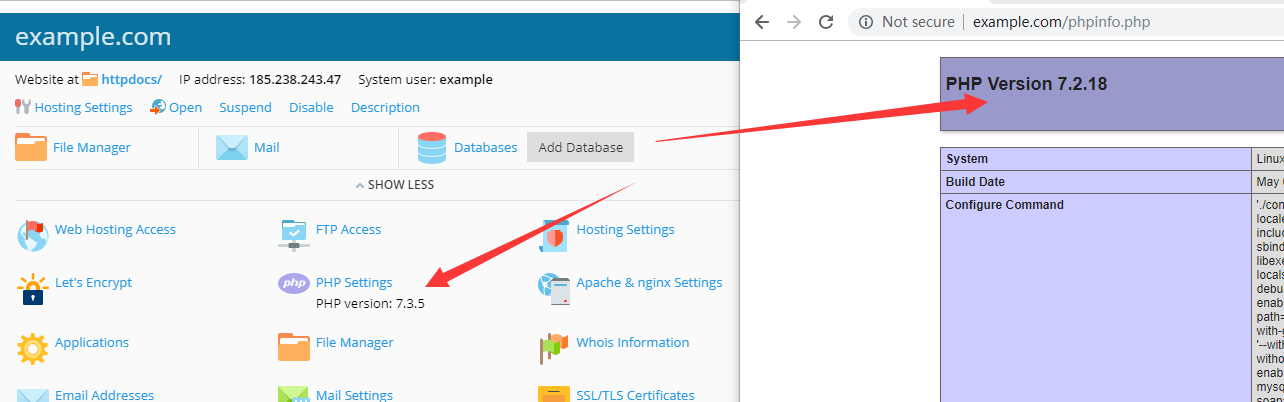Click the Configure Command row label
This screenshot has height=402, width=1284.
[x=1005, y=205]
